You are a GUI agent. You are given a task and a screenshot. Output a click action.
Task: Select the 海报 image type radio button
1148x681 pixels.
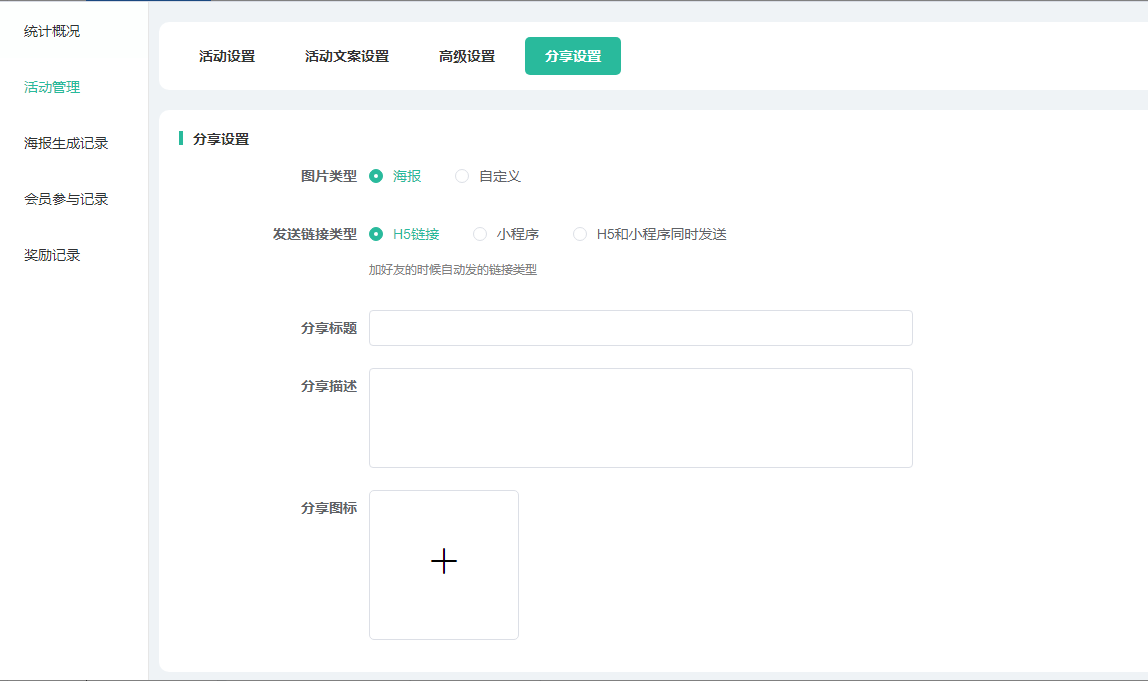[x=377, y=176]
